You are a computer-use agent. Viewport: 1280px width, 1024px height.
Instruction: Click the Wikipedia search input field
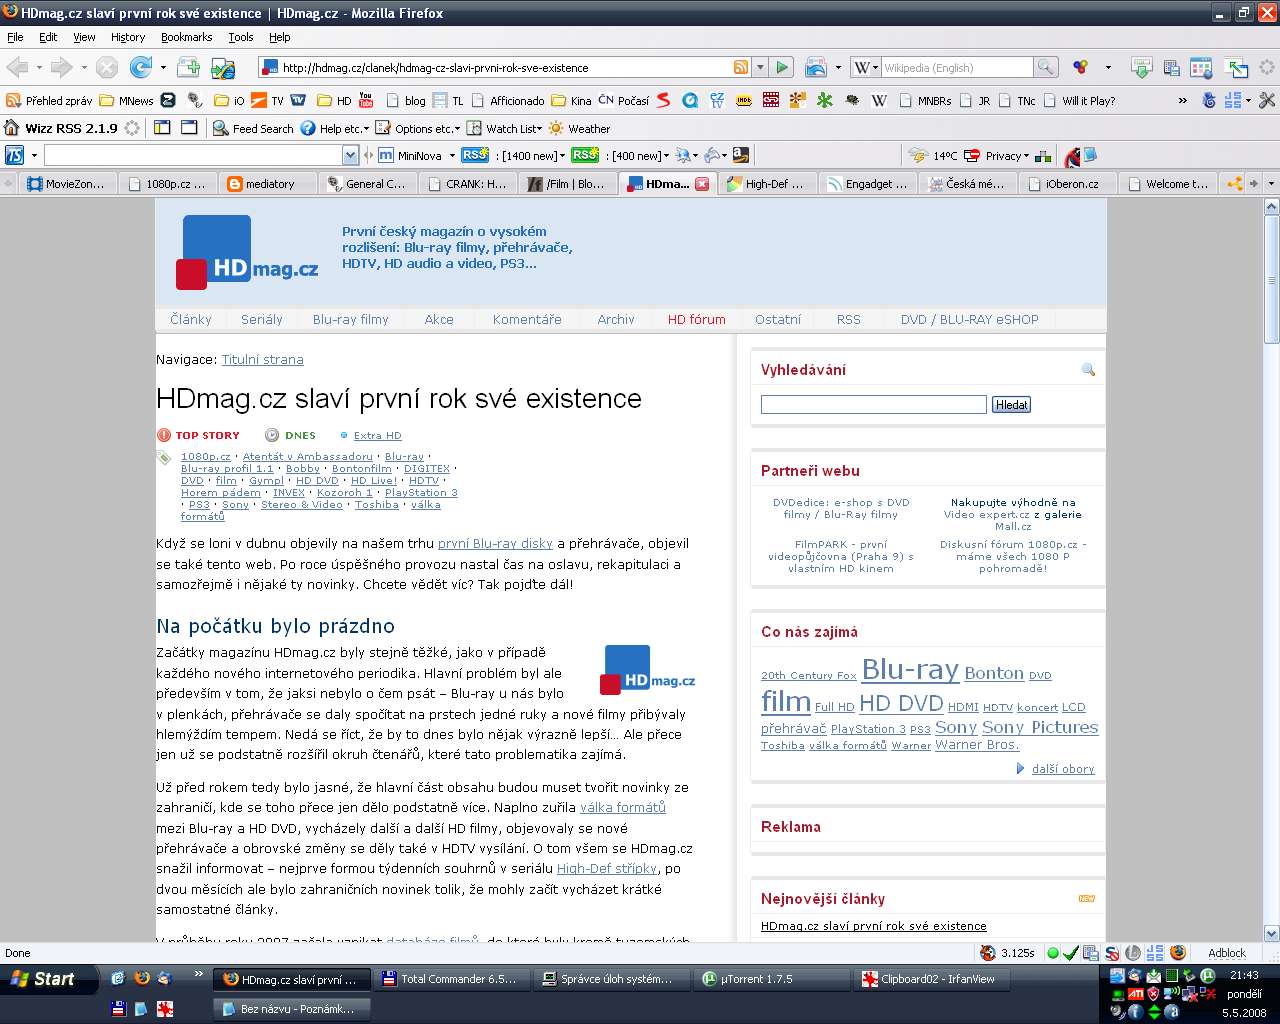[x=955, y=67]
